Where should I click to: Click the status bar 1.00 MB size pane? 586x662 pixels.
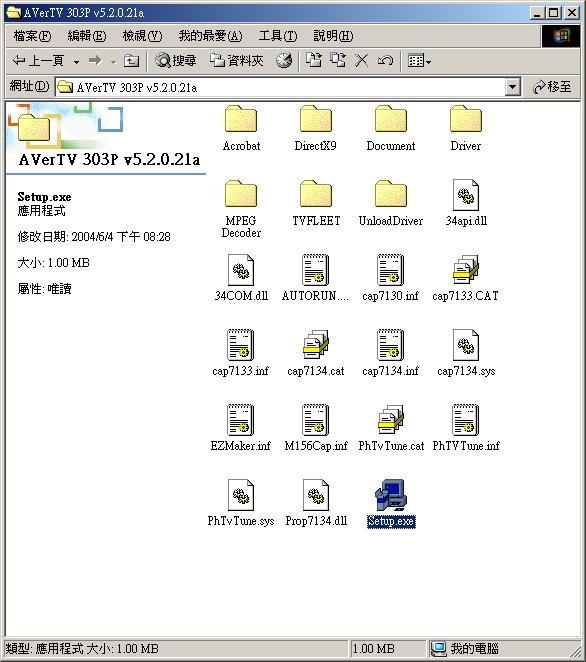click(x=387, y=648)
